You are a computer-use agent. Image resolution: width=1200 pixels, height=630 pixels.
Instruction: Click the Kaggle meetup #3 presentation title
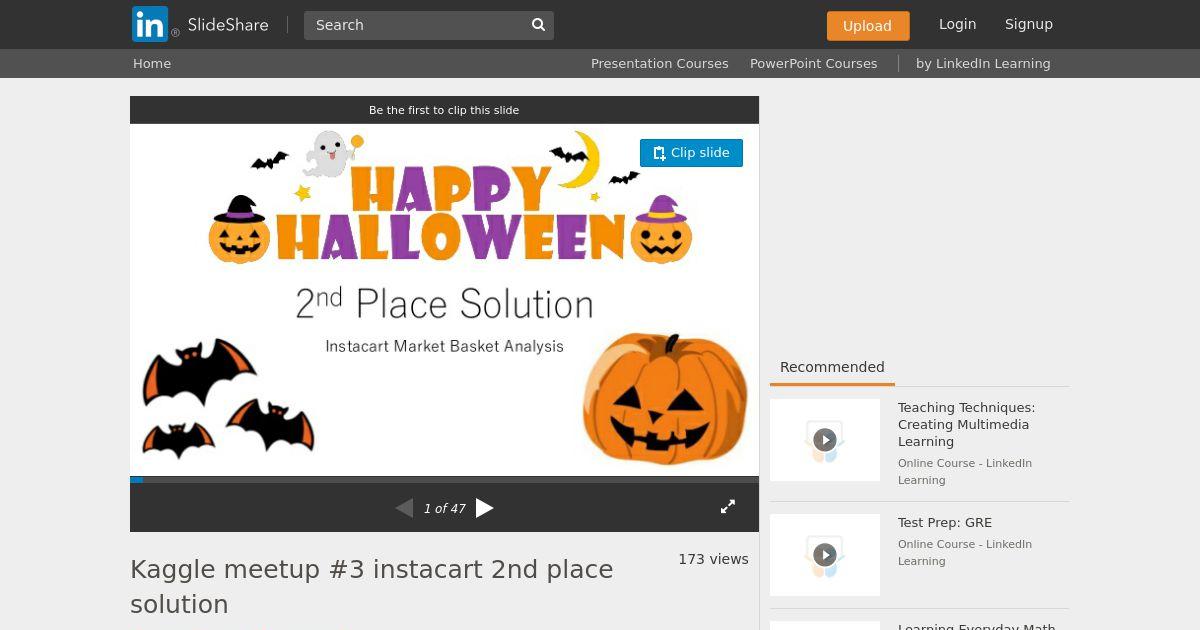pyautogui.click(x=372, y=587)
